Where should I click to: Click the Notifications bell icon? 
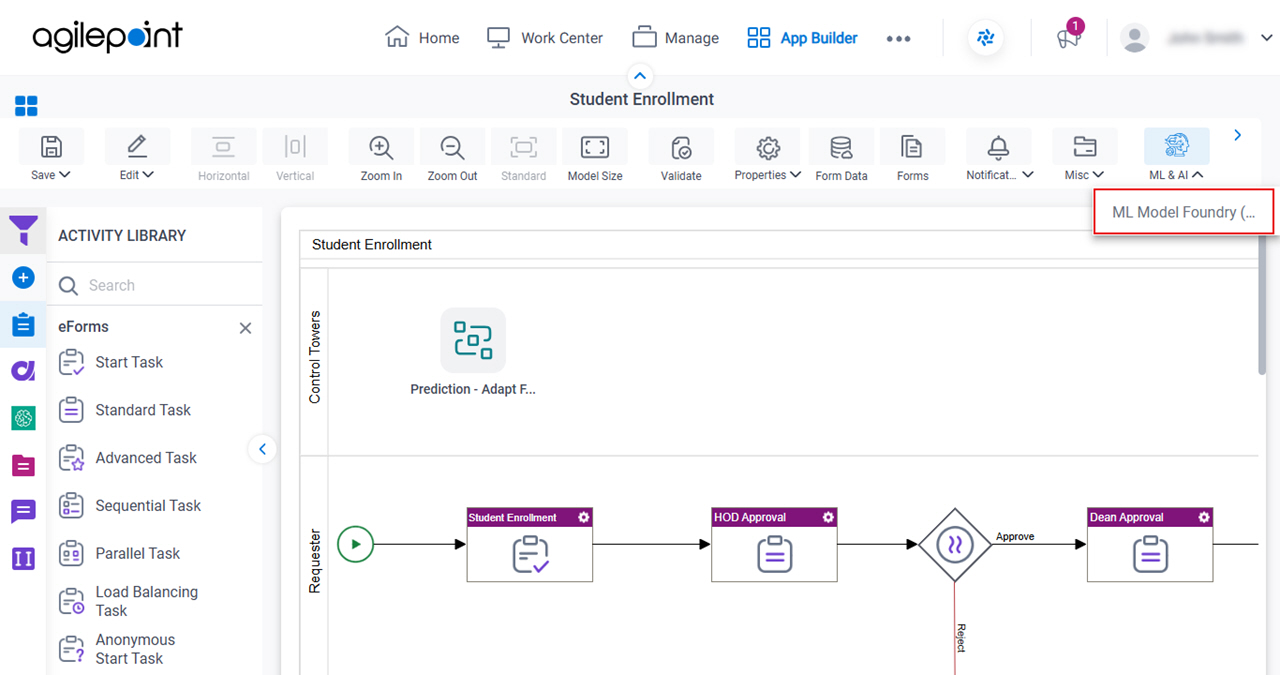pyautogui.click(x=998, y=147)
